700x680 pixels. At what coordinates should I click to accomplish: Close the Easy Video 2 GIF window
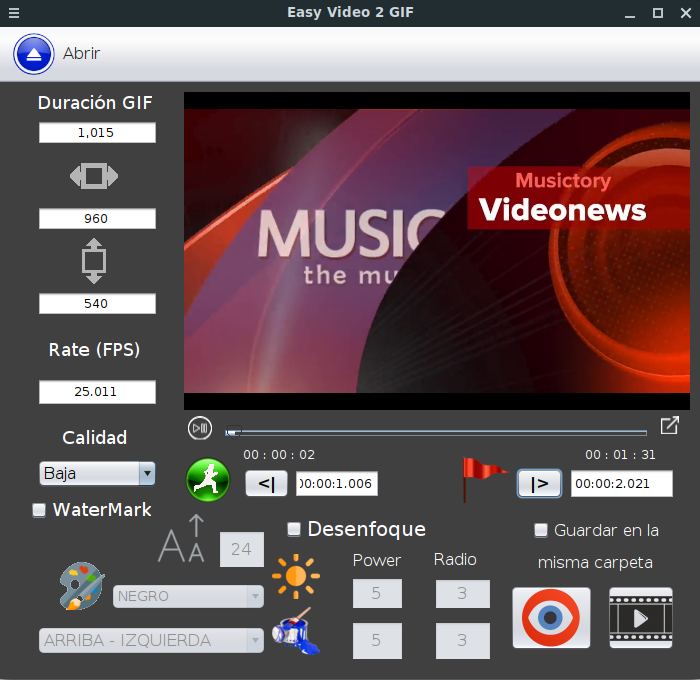[686, 13]
